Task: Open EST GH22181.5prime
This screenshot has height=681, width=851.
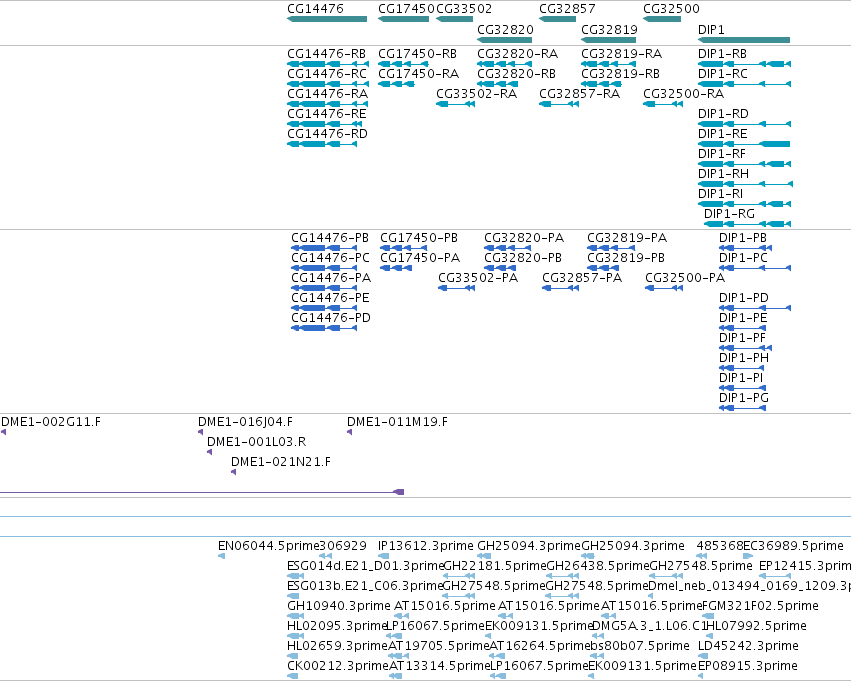Action: (495, 566)
